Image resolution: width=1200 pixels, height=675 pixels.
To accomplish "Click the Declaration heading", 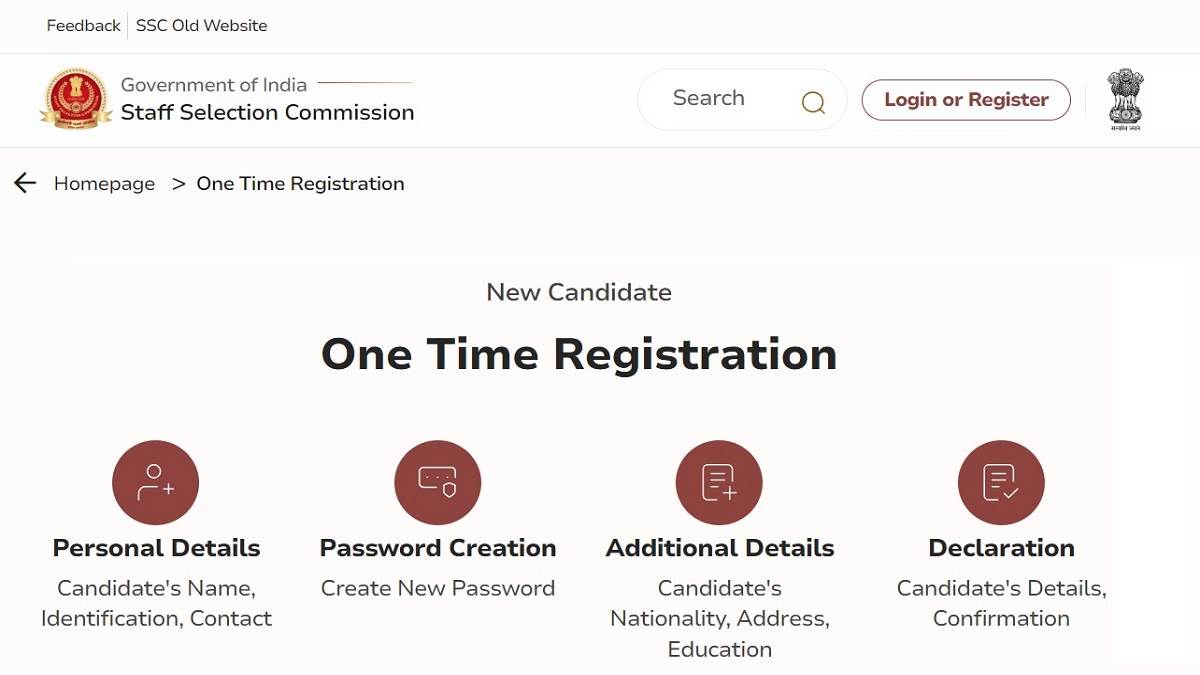I will (x=1001, y=548).
